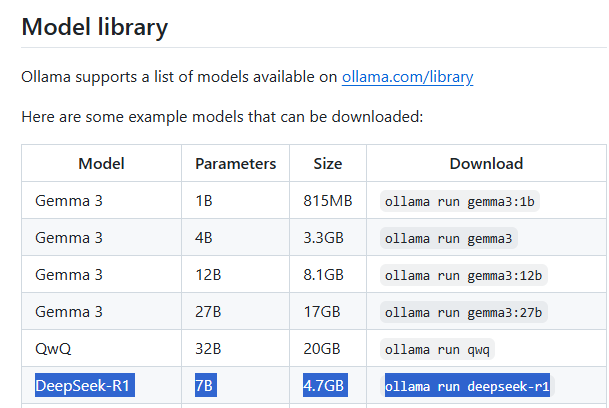Click the Gemma 3 12B parameters cell
Screen dimensions: 609x408
(235, 275)
